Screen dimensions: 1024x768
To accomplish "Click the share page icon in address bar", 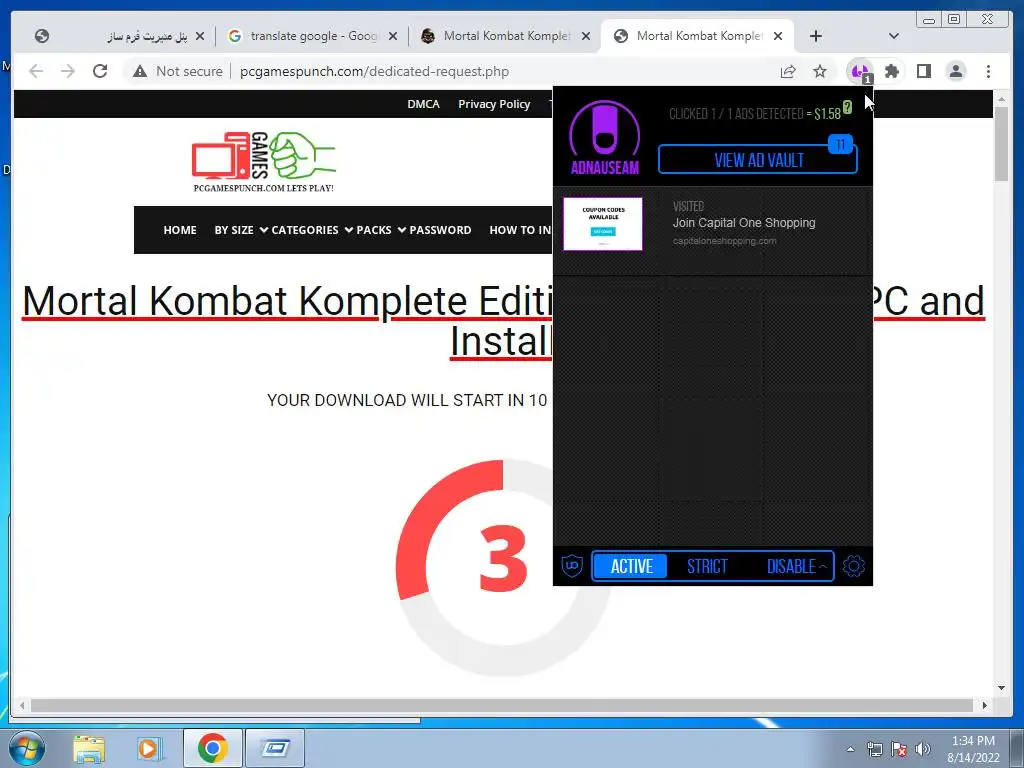I will point(788,71).
